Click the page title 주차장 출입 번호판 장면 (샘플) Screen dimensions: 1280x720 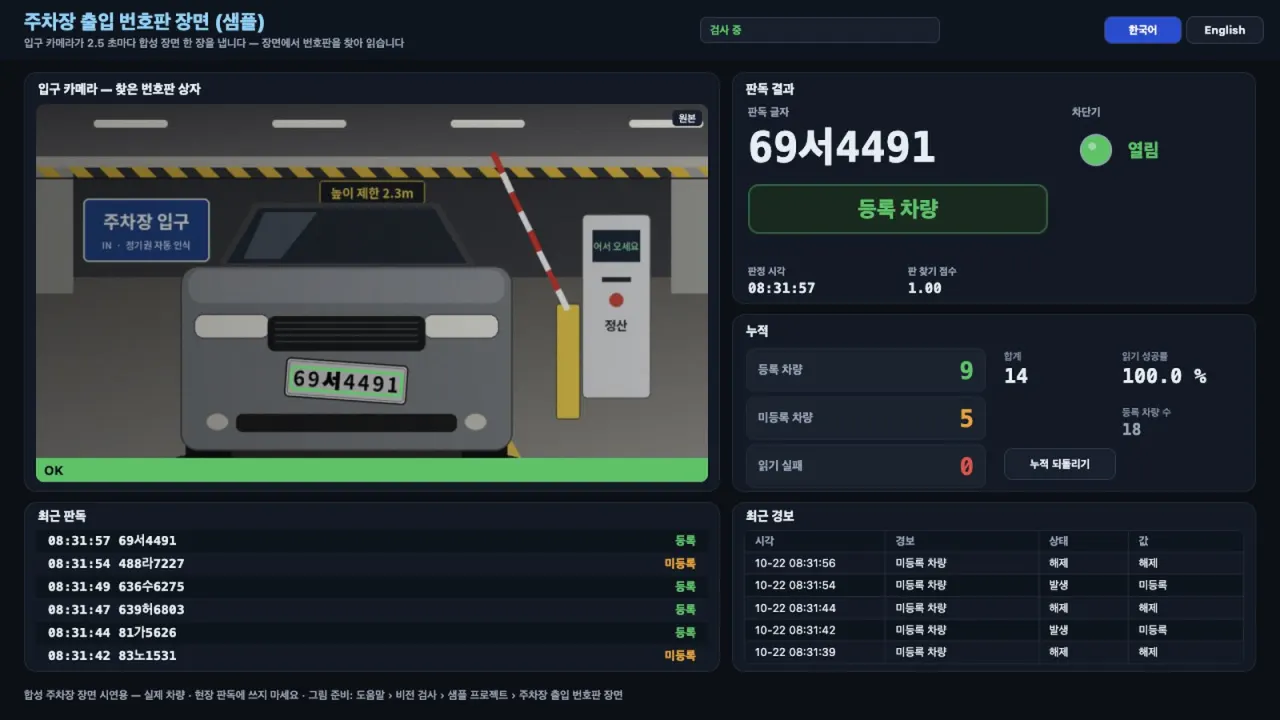(x=144, y=22)
